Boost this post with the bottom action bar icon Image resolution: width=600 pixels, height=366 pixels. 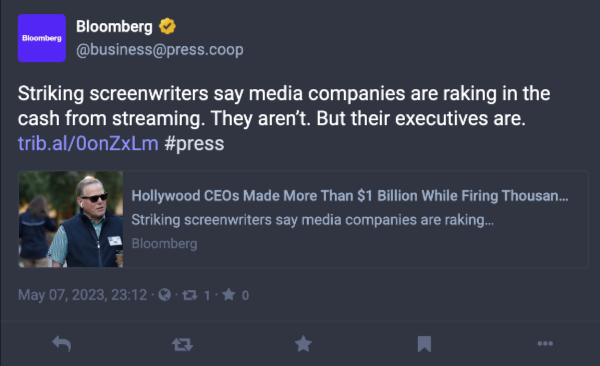(x=183, y=344)
